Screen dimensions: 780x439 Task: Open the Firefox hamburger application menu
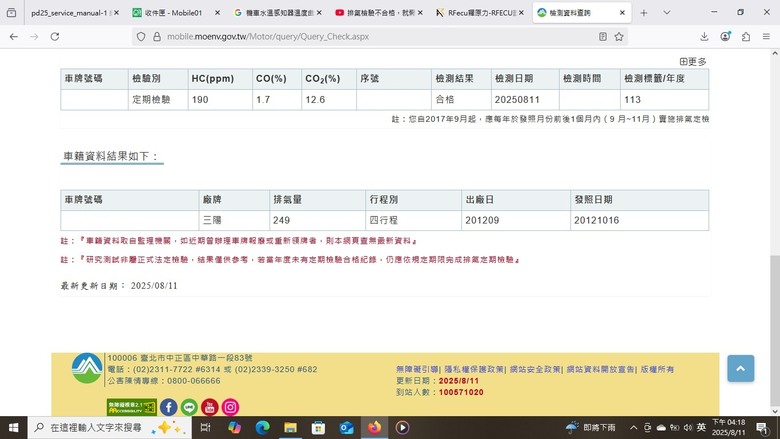pyautogui.click(x=766, y=36)
